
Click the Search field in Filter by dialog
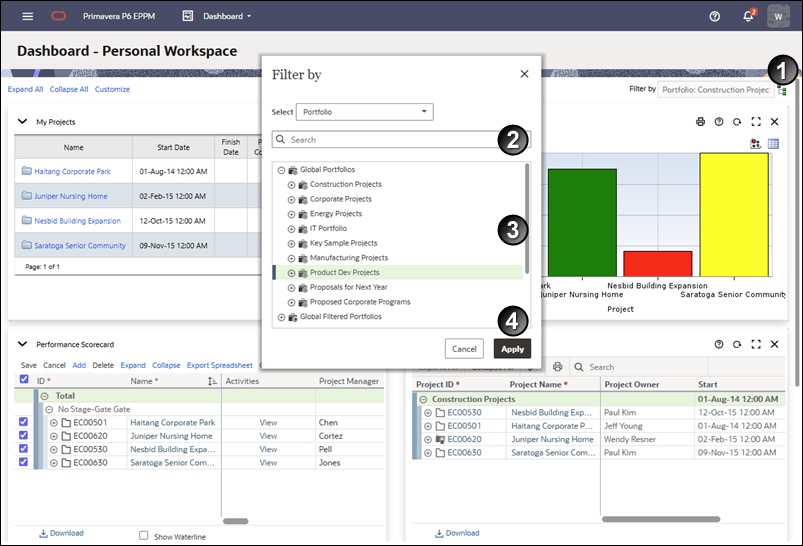(x=402, y=139)
